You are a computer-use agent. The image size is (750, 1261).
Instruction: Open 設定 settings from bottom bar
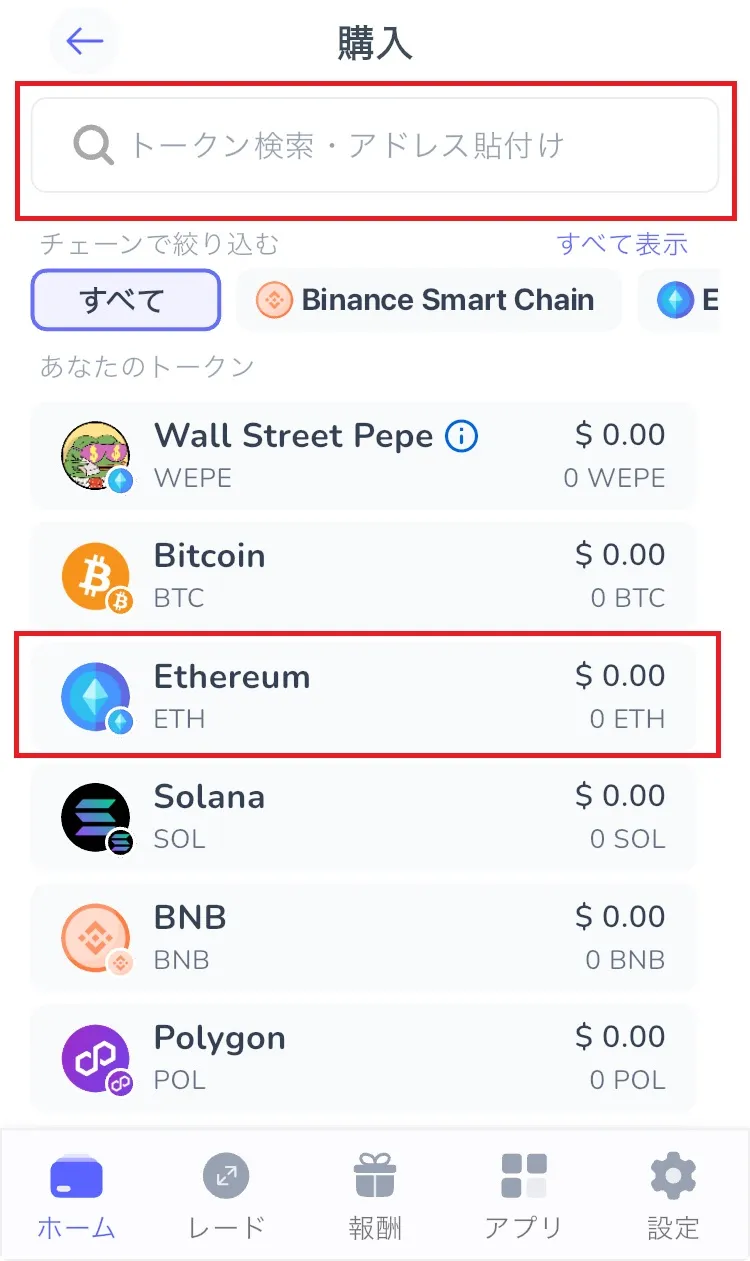pos(673,1195)
